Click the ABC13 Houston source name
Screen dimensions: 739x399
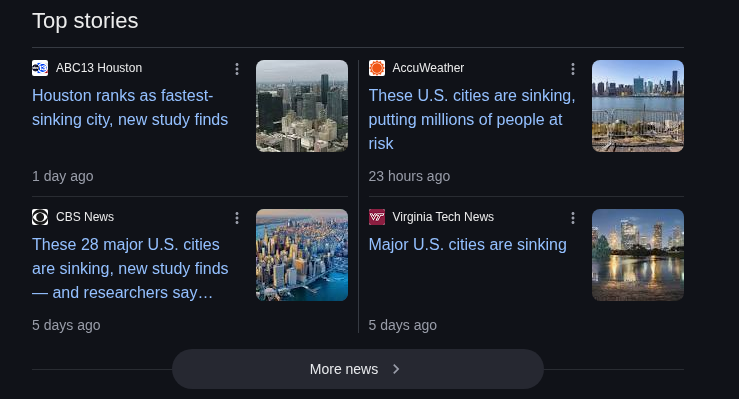[99, 68]
